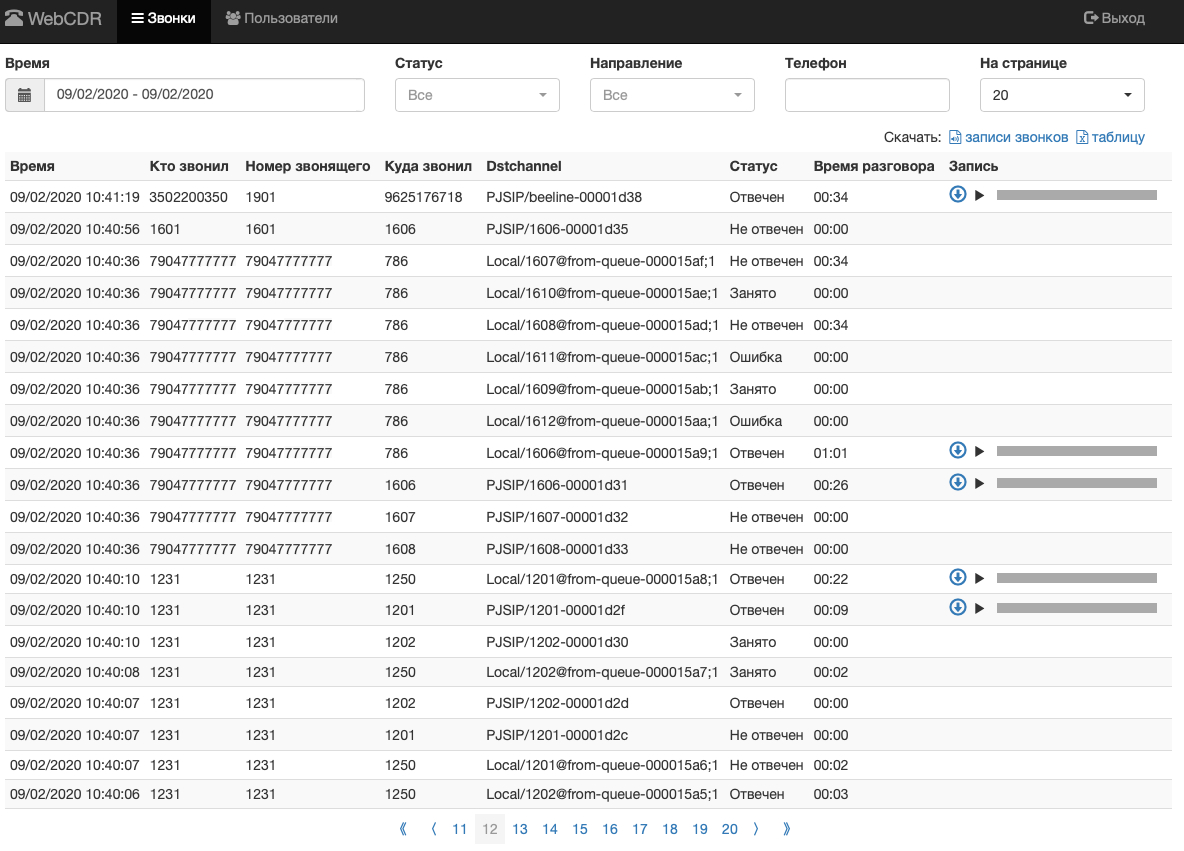The image size is (1184, 851).
Task: Select channel Local/1611@from-queue-000015ac;1
Action: pyautogui.click(x=602, y=357)
